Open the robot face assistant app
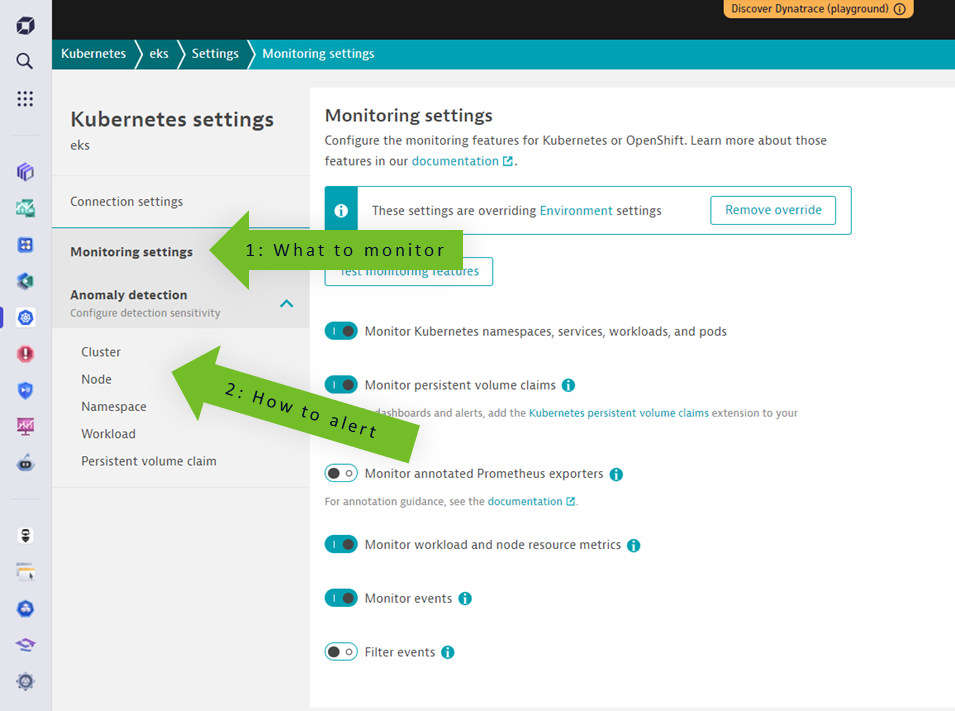The height and width of the screenshot is (711, 955). pos(25,463)
